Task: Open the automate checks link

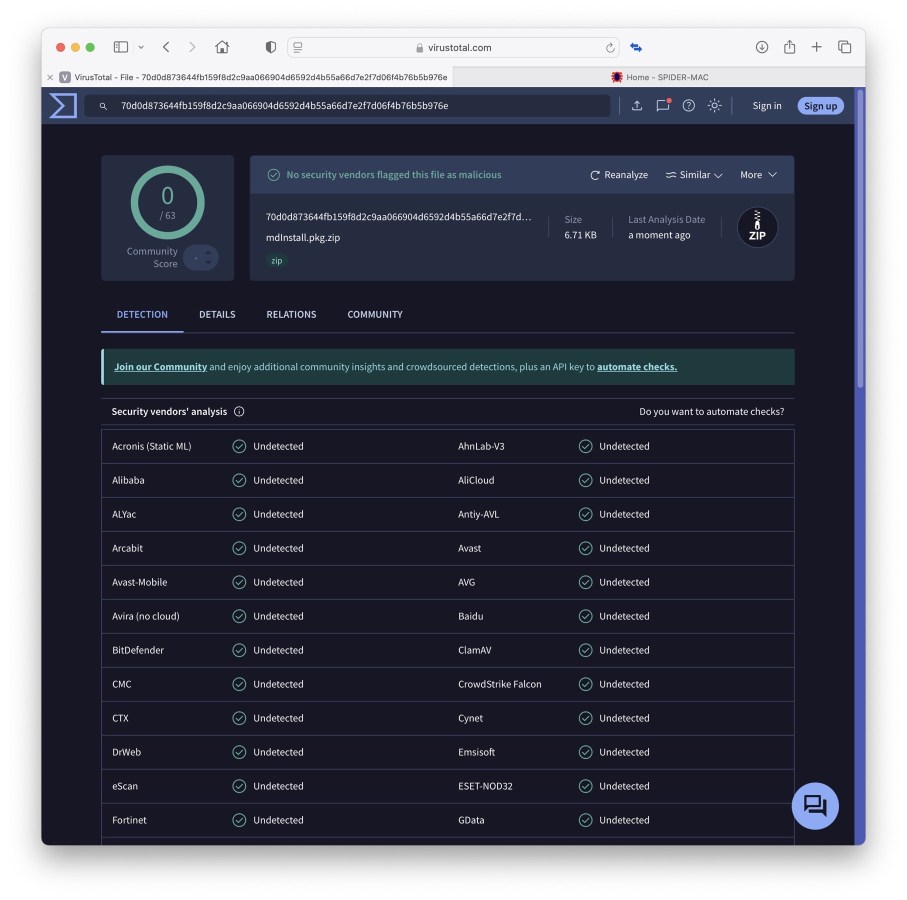Action: (637, 367)
